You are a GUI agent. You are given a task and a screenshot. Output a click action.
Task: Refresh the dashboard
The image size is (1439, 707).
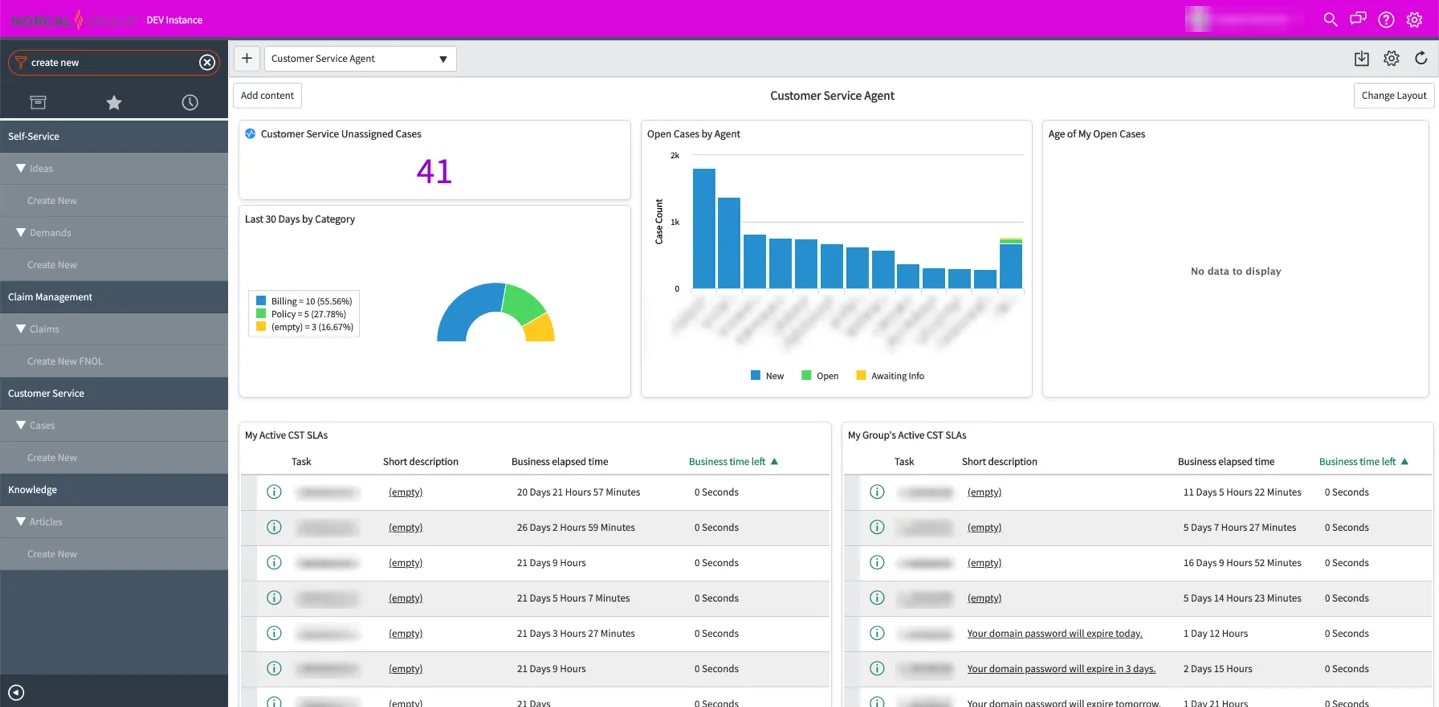[x=1421, y=59]
